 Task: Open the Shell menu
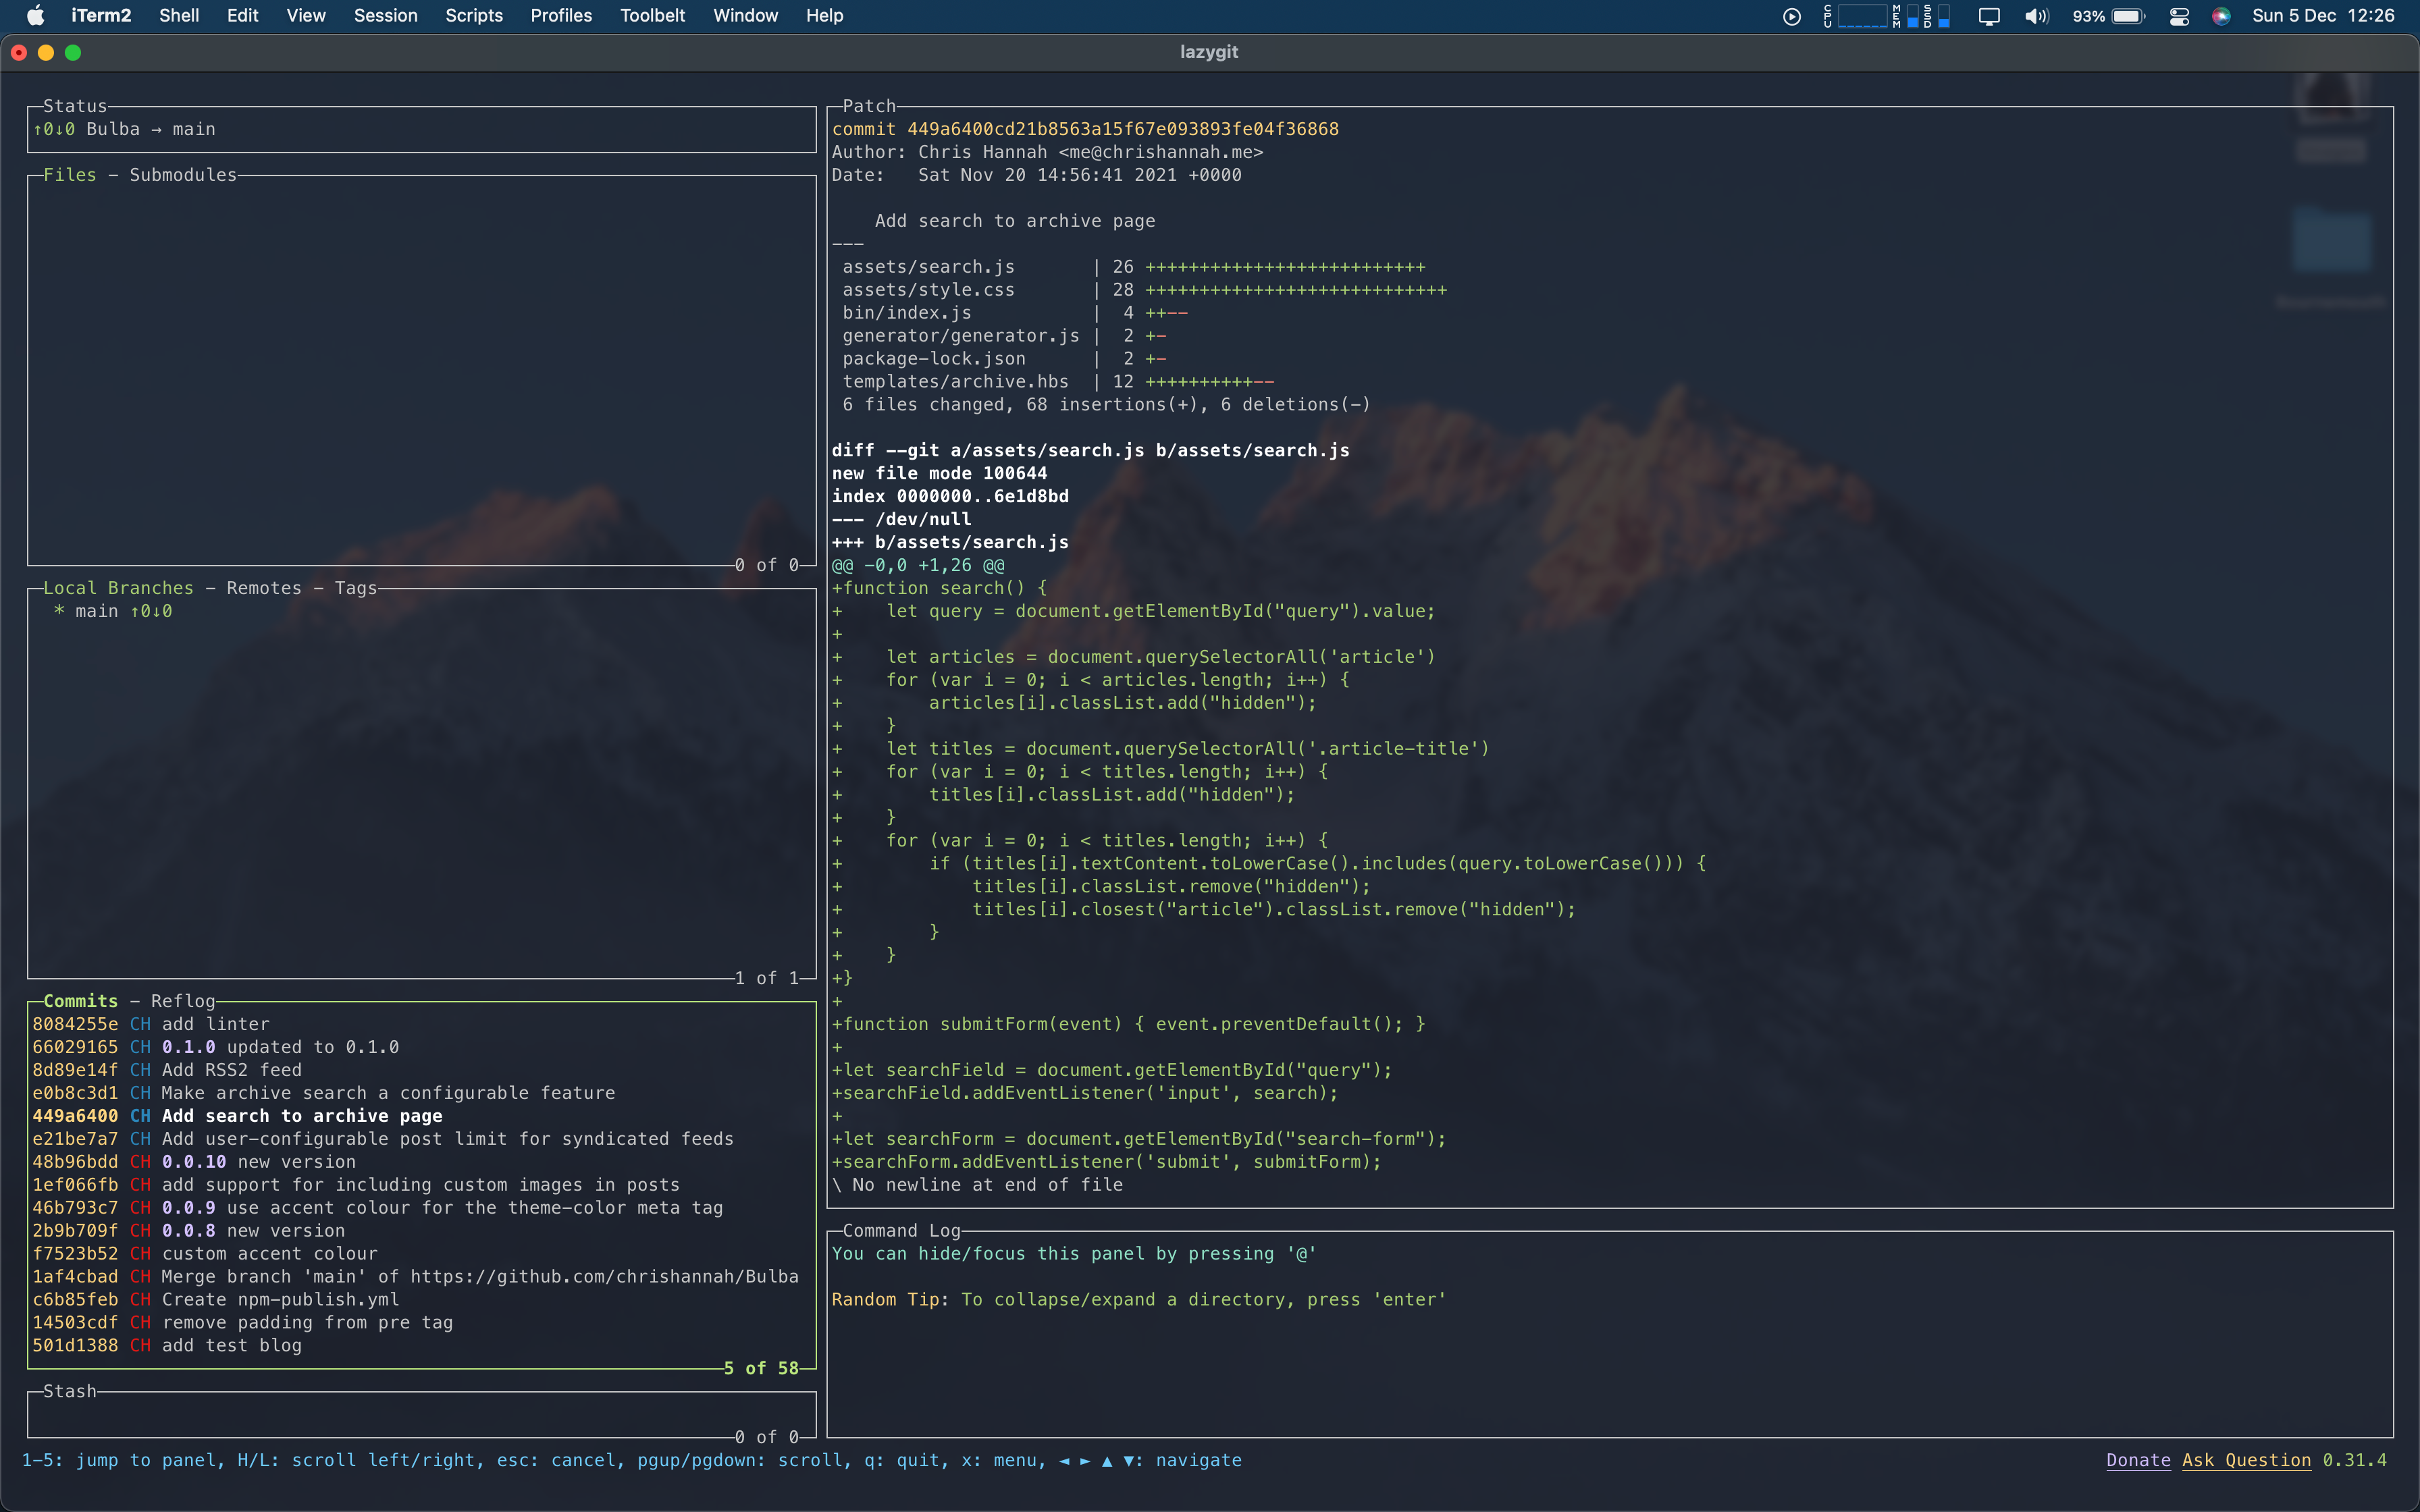point(179,15)
